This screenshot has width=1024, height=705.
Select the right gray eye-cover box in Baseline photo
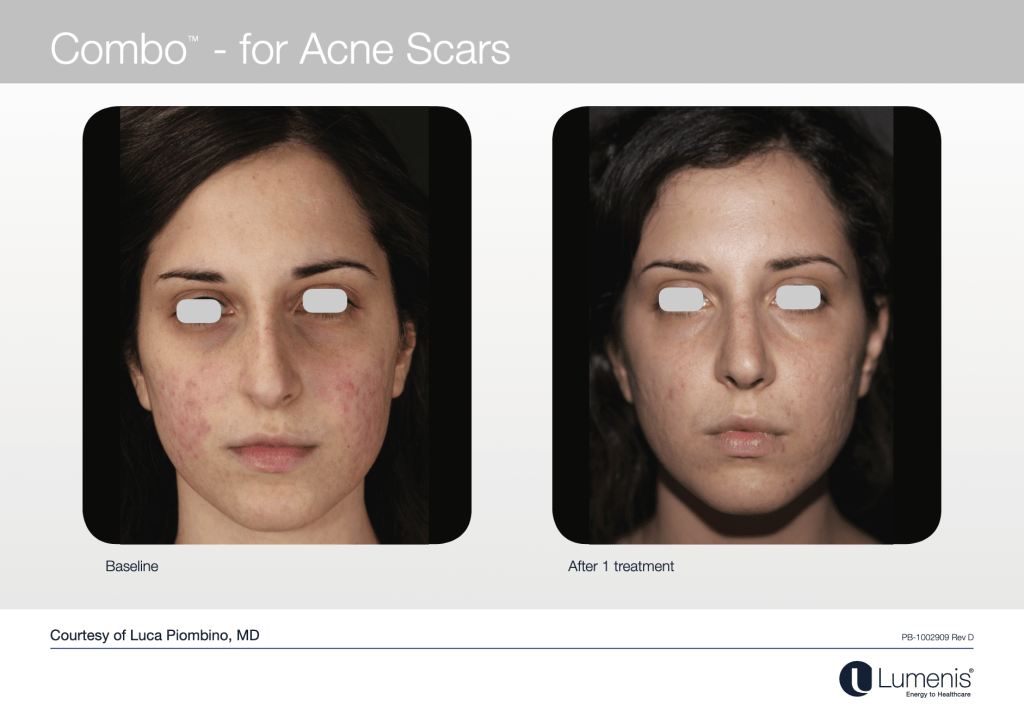325,301
